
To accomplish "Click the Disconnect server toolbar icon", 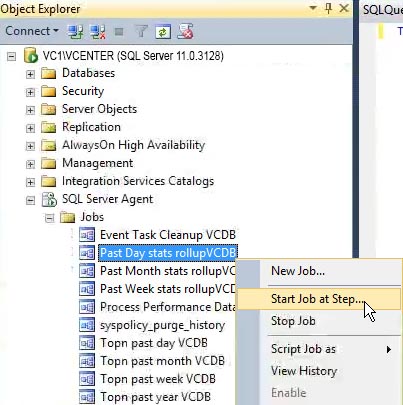I will coord(98,32).
